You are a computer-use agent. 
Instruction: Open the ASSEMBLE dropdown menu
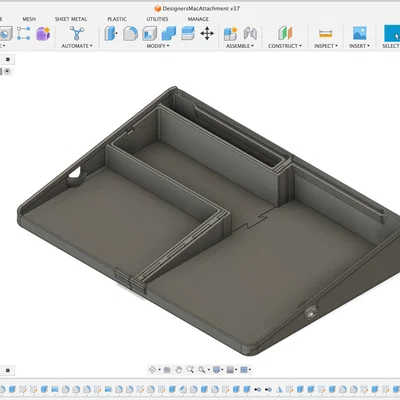(x=240, y=46)
